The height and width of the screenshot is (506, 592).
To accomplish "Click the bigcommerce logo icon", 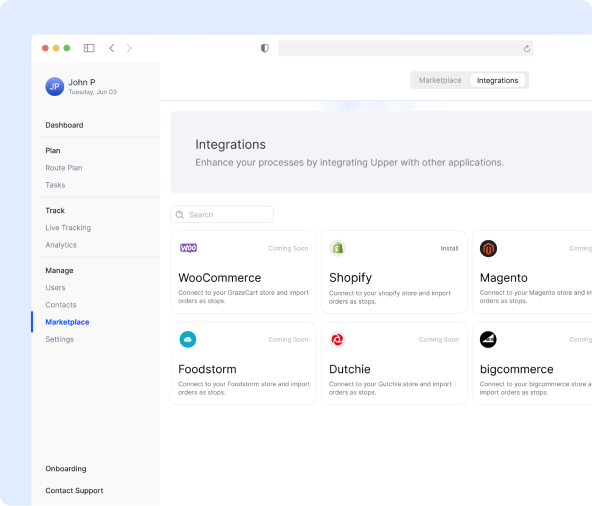I will pos(488,339).
